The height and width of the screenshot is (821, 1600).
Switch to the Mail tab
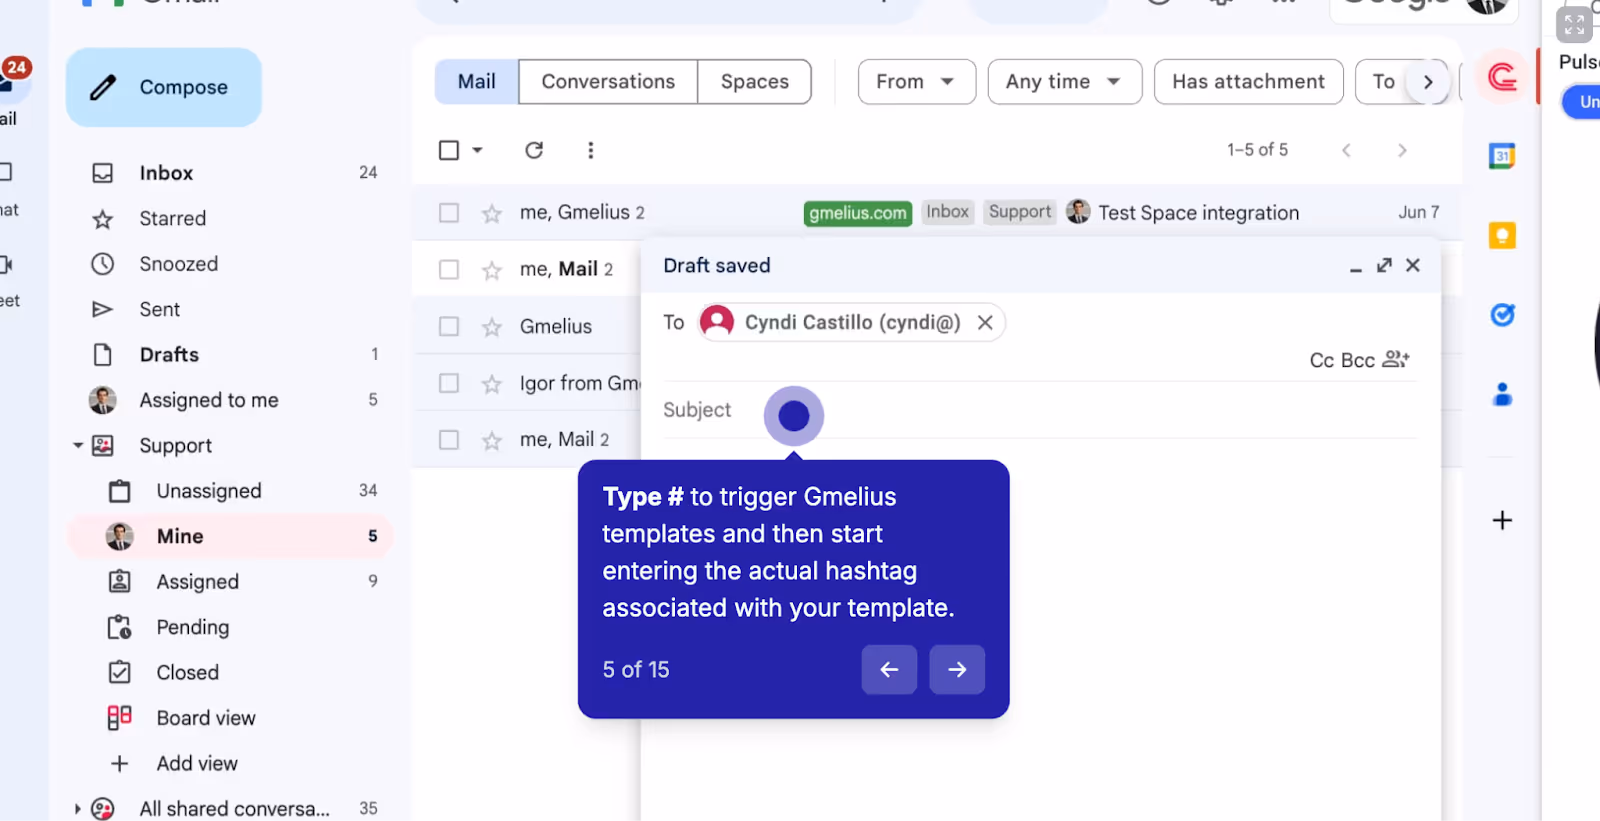click(x=477, y=82)
